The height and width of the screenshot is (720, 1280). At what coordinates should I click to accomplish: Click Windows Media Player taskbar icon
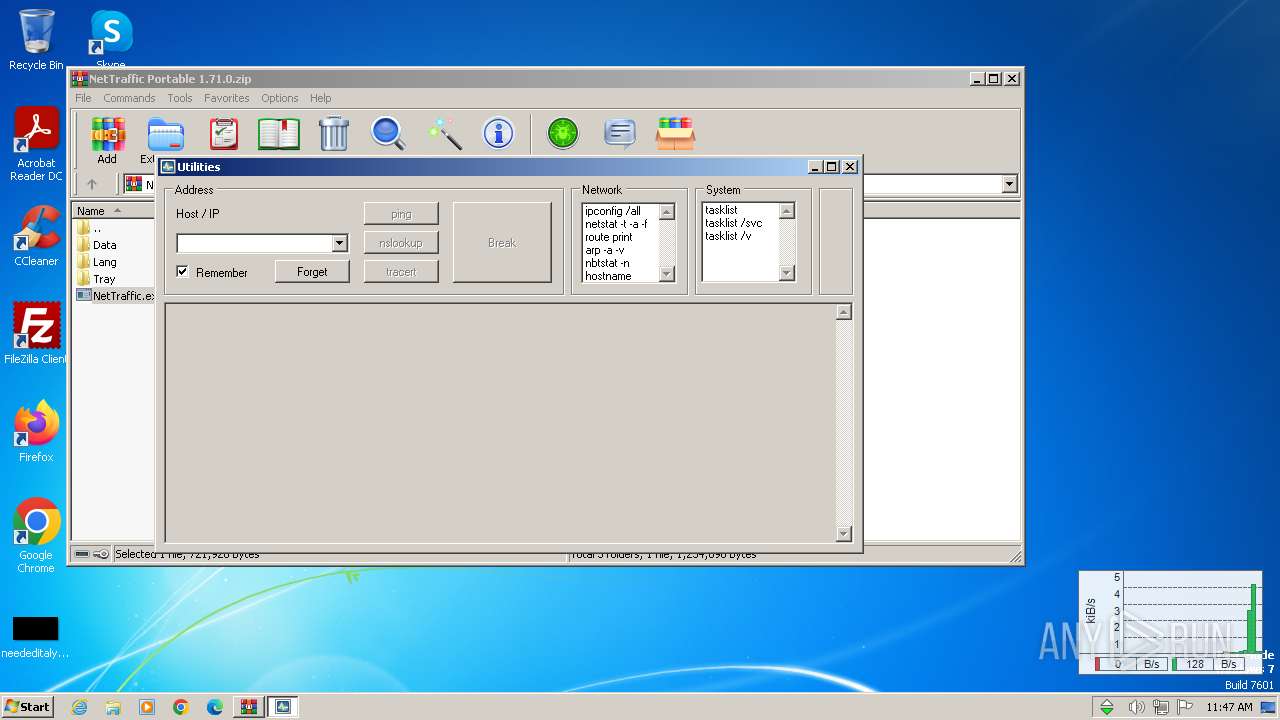point(147,707)
